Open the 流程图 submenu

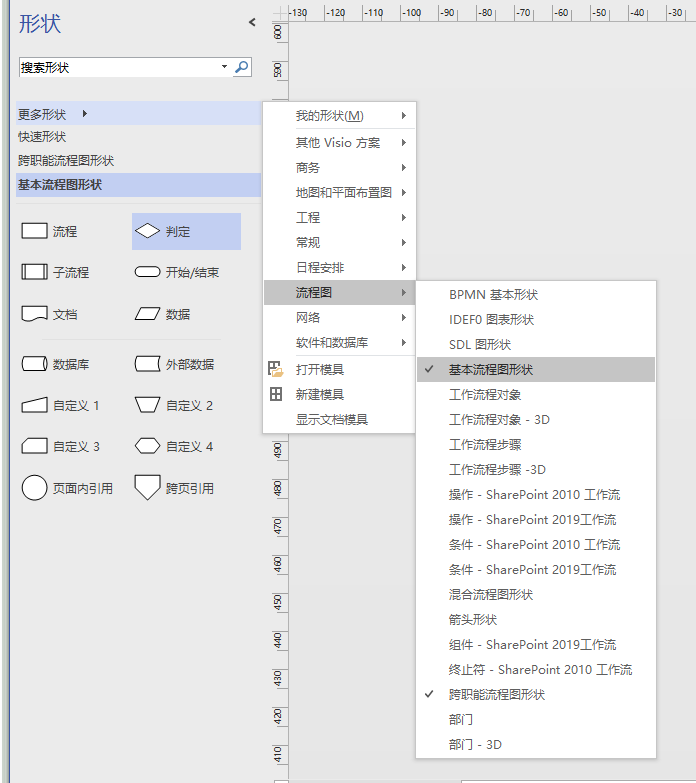point(340,293)
